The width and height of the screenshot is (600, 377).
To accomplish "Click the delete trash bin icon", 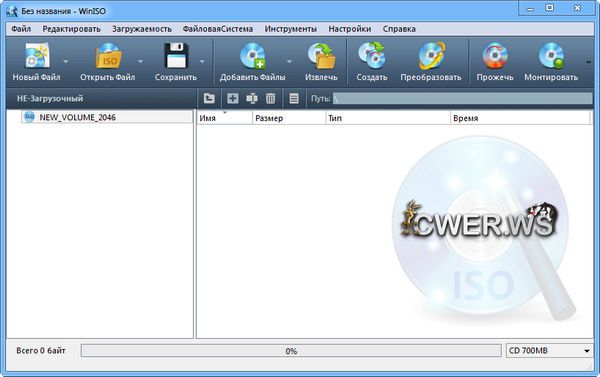I will pyautogui.click(x=271, y=98).
